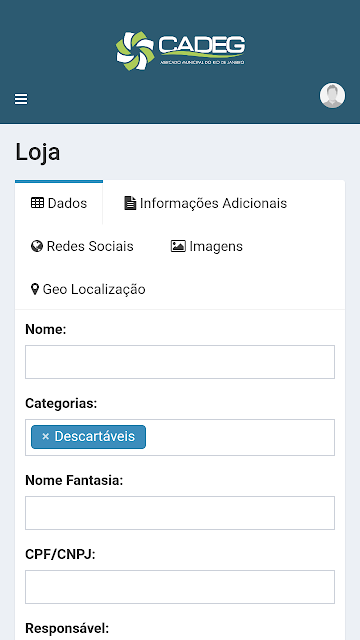The height and width of the screenshot is (640, 360).
Task: Click into the Nome Fantasia field
Action: 180,513
